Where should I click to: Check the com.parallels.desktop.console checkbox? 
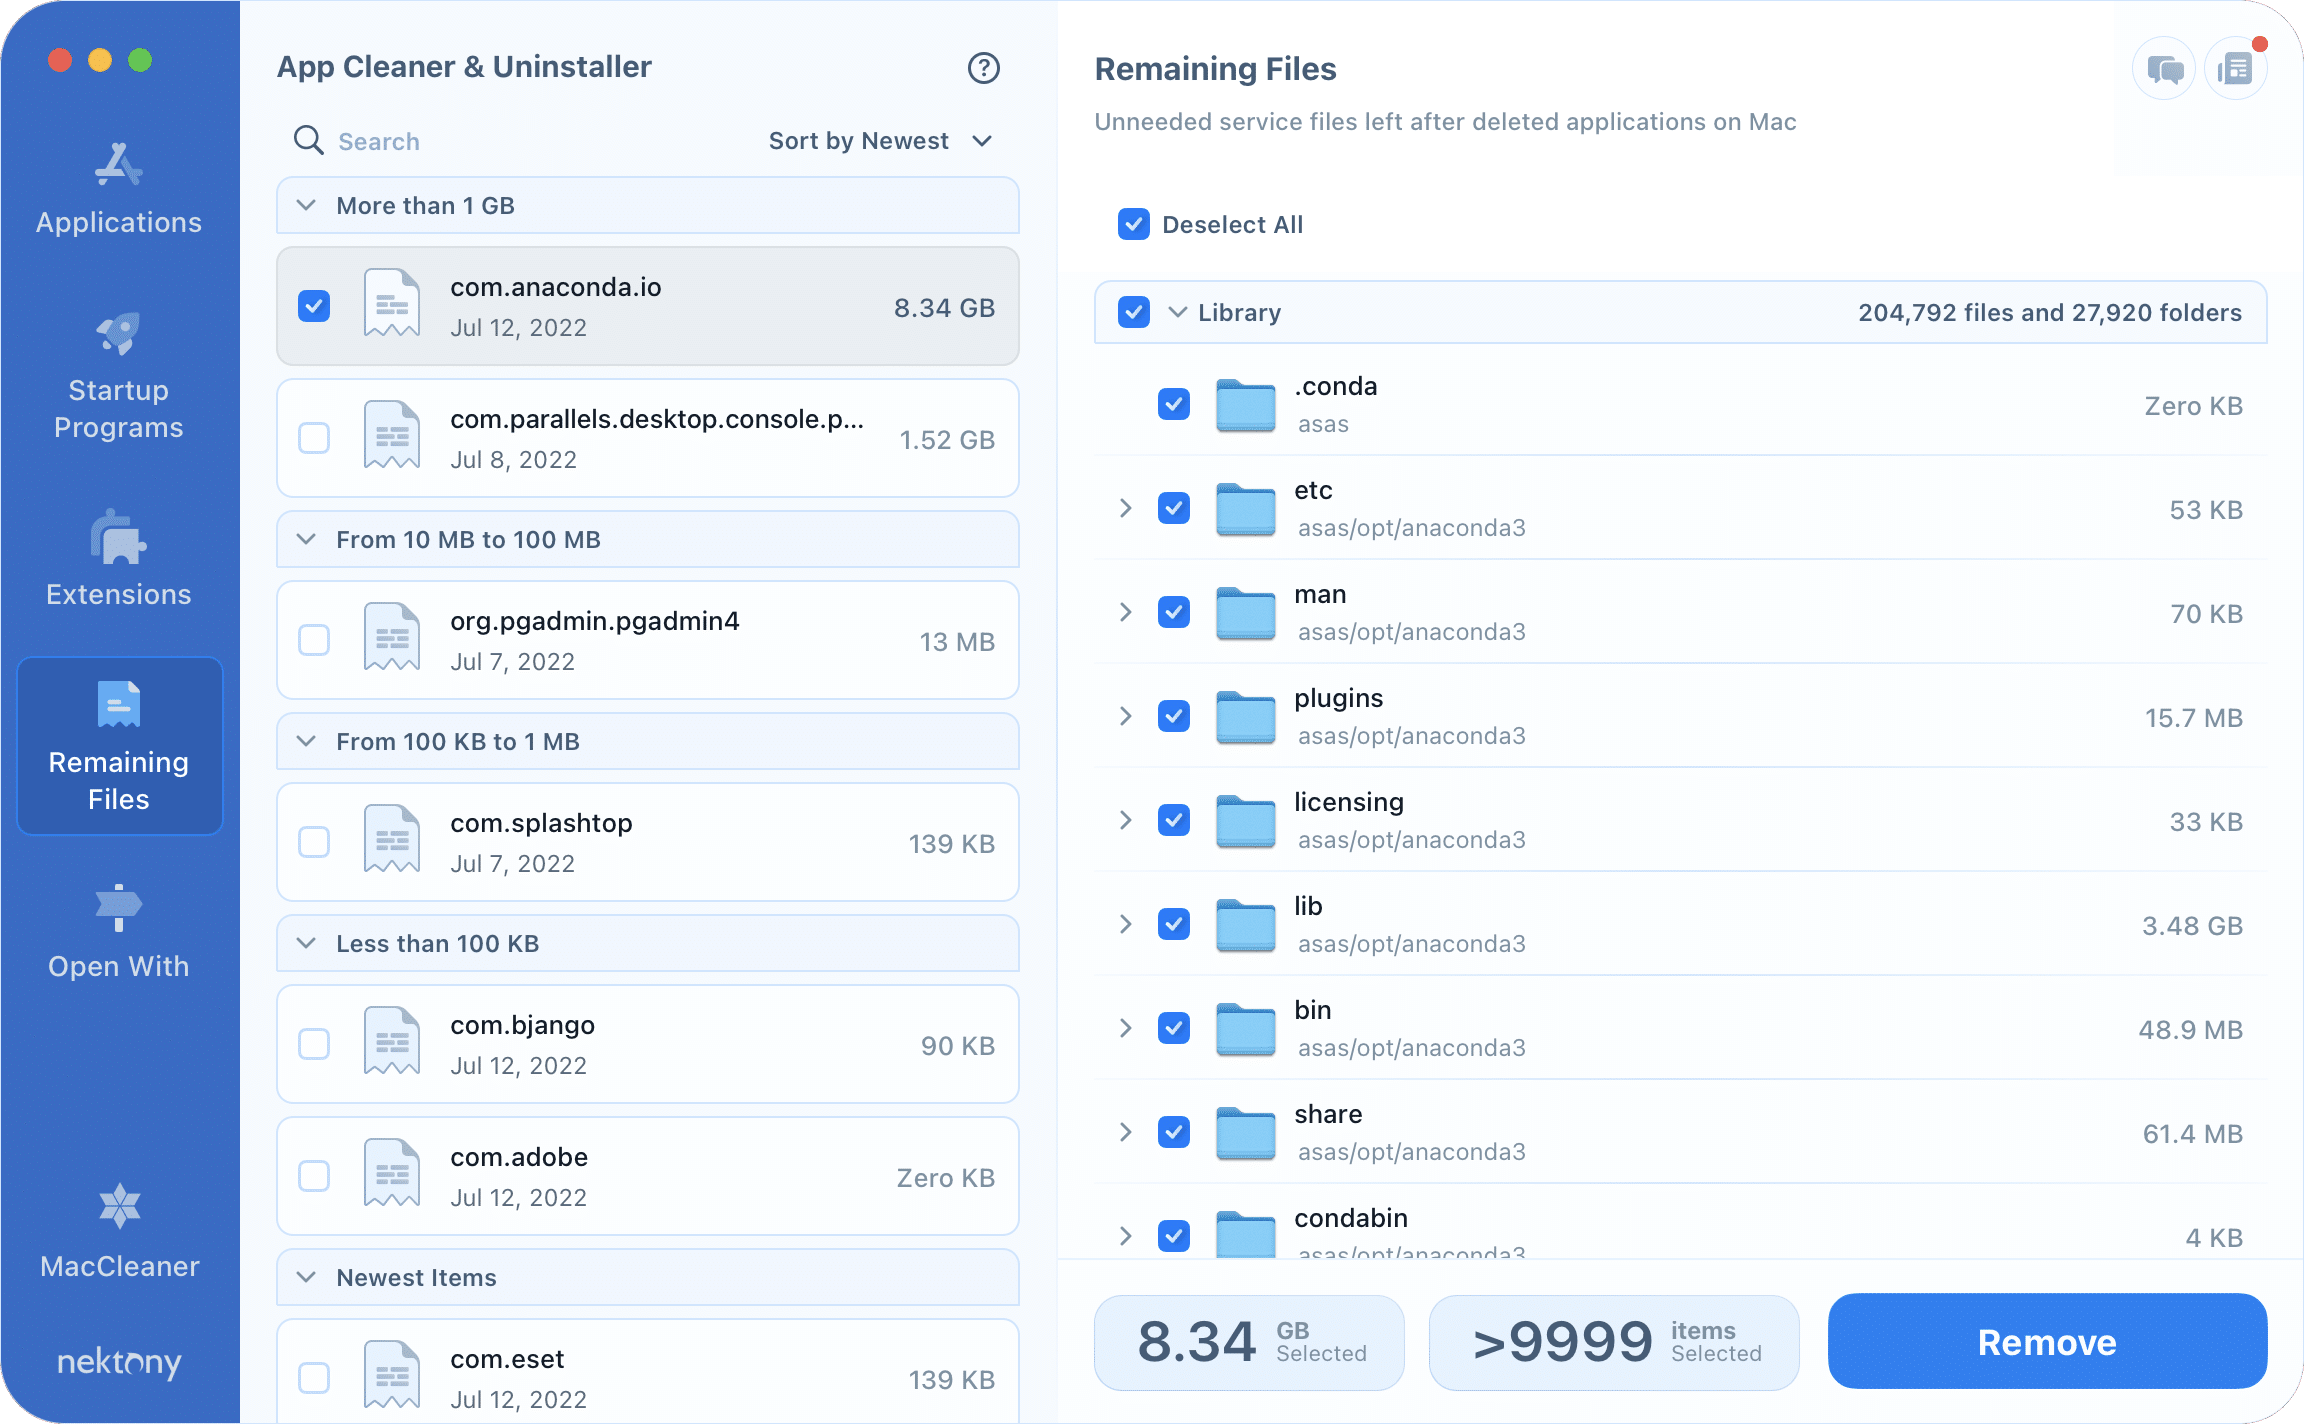tap(314, 438)
